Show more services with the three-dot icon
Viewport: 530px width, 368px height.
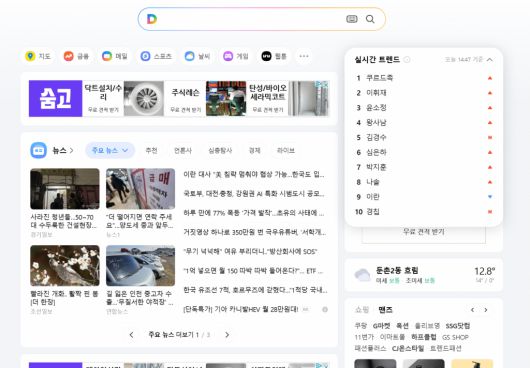[304, 56]
